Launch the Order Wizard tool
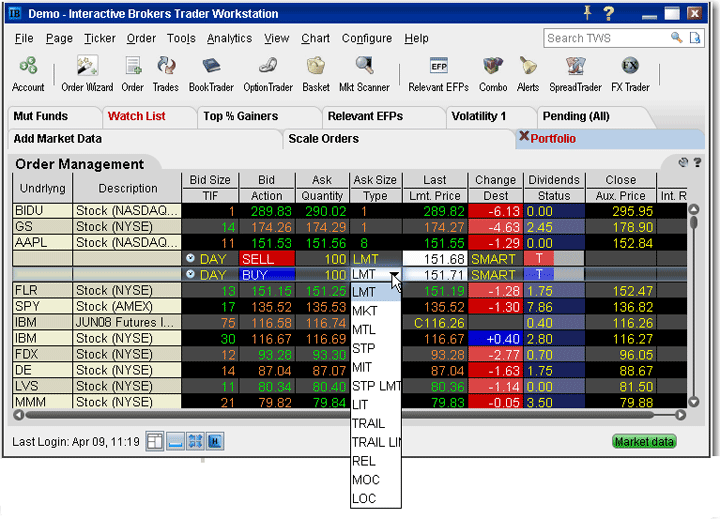The width and height of the screenshot is (720, 519). coord(87,74)
